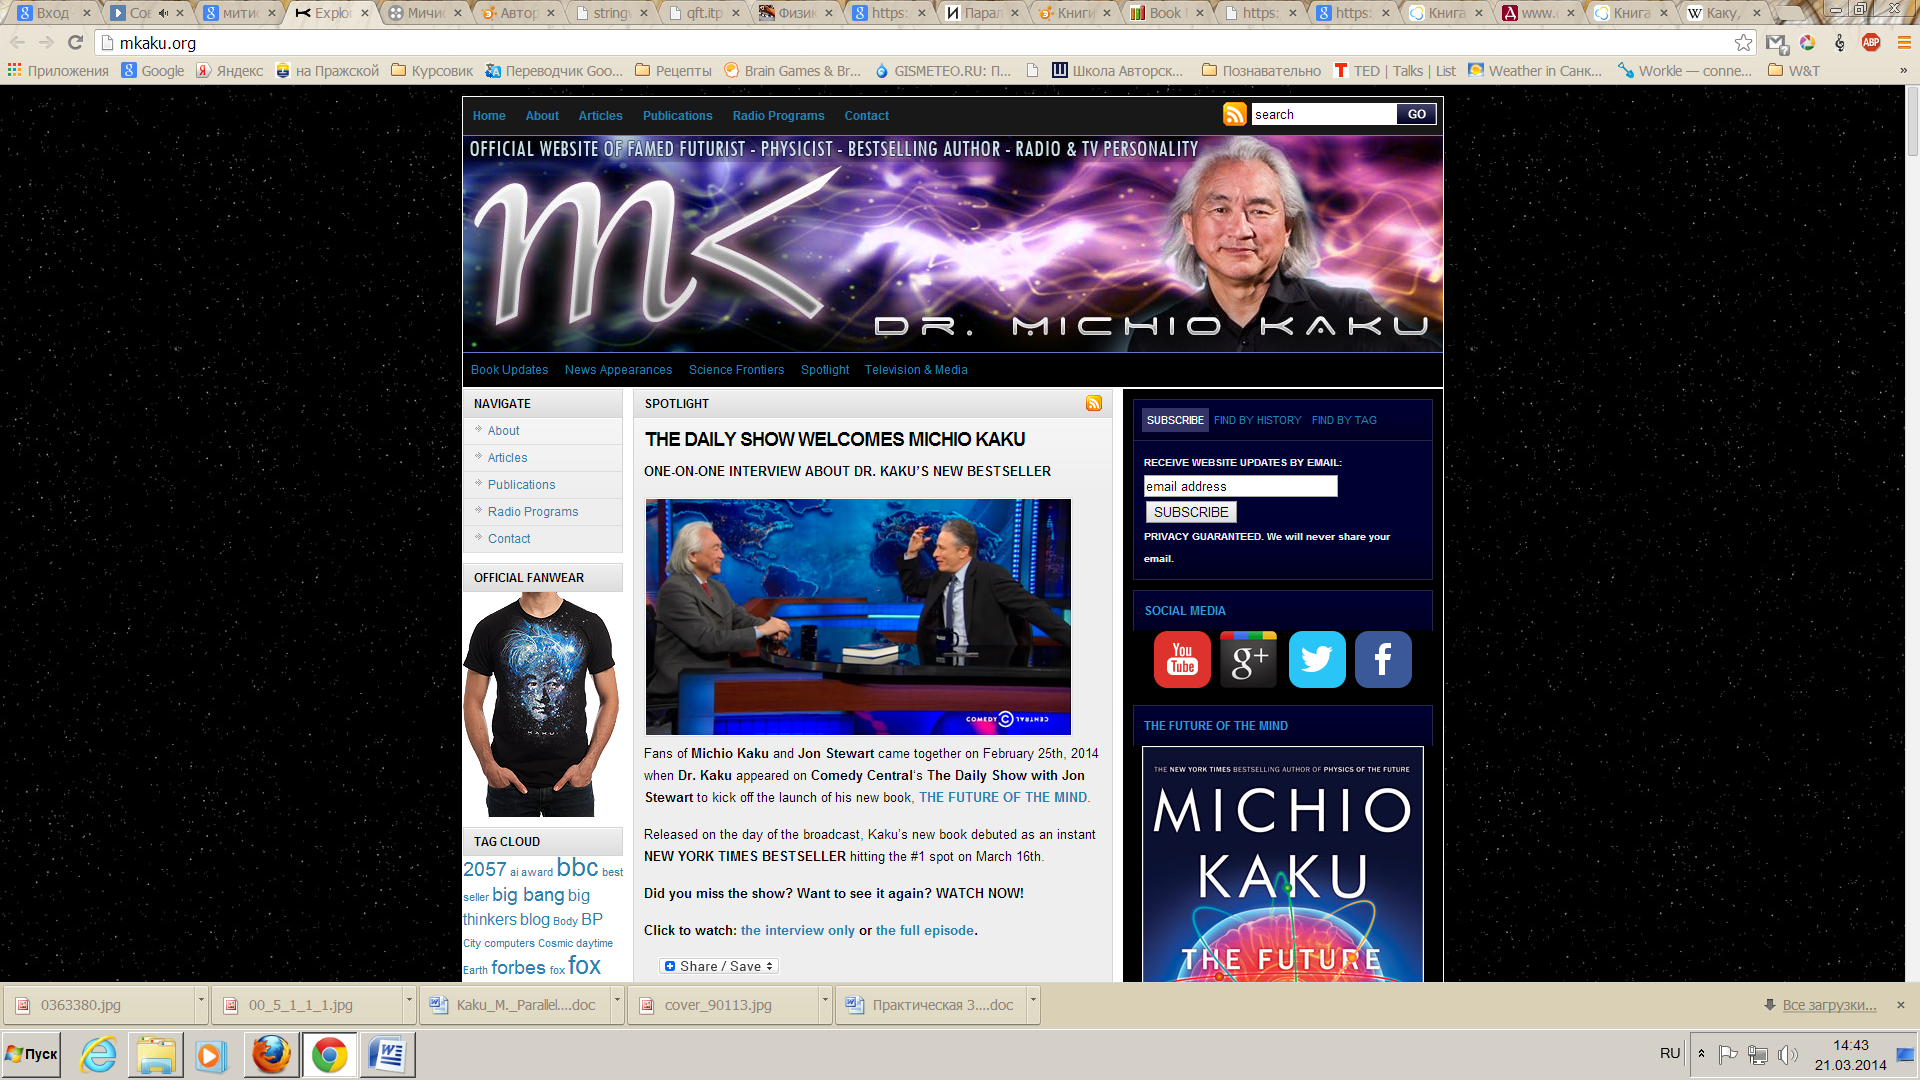Open Windows Media Player taskbar icon
1920x1080 pixels.
pyautogui.click(x=211, y=1055)
